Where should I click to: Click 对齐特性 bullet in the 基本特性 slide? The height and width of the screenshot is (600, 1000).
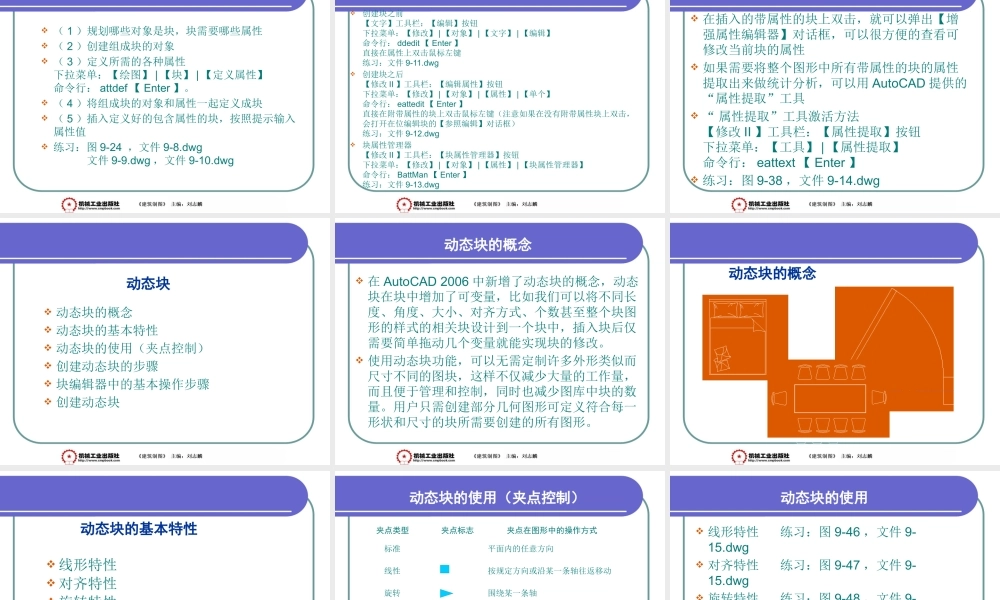(87, 583)
